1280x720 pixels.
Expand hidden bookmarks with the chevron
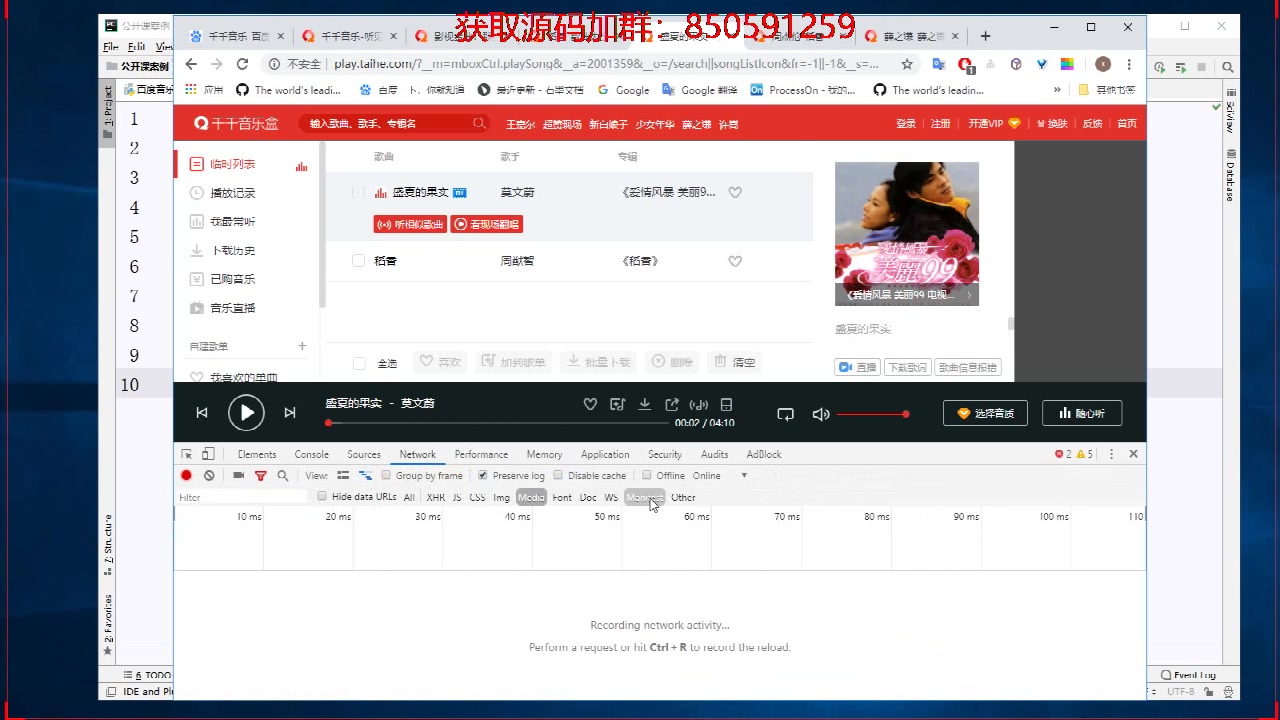(1057, 89)
